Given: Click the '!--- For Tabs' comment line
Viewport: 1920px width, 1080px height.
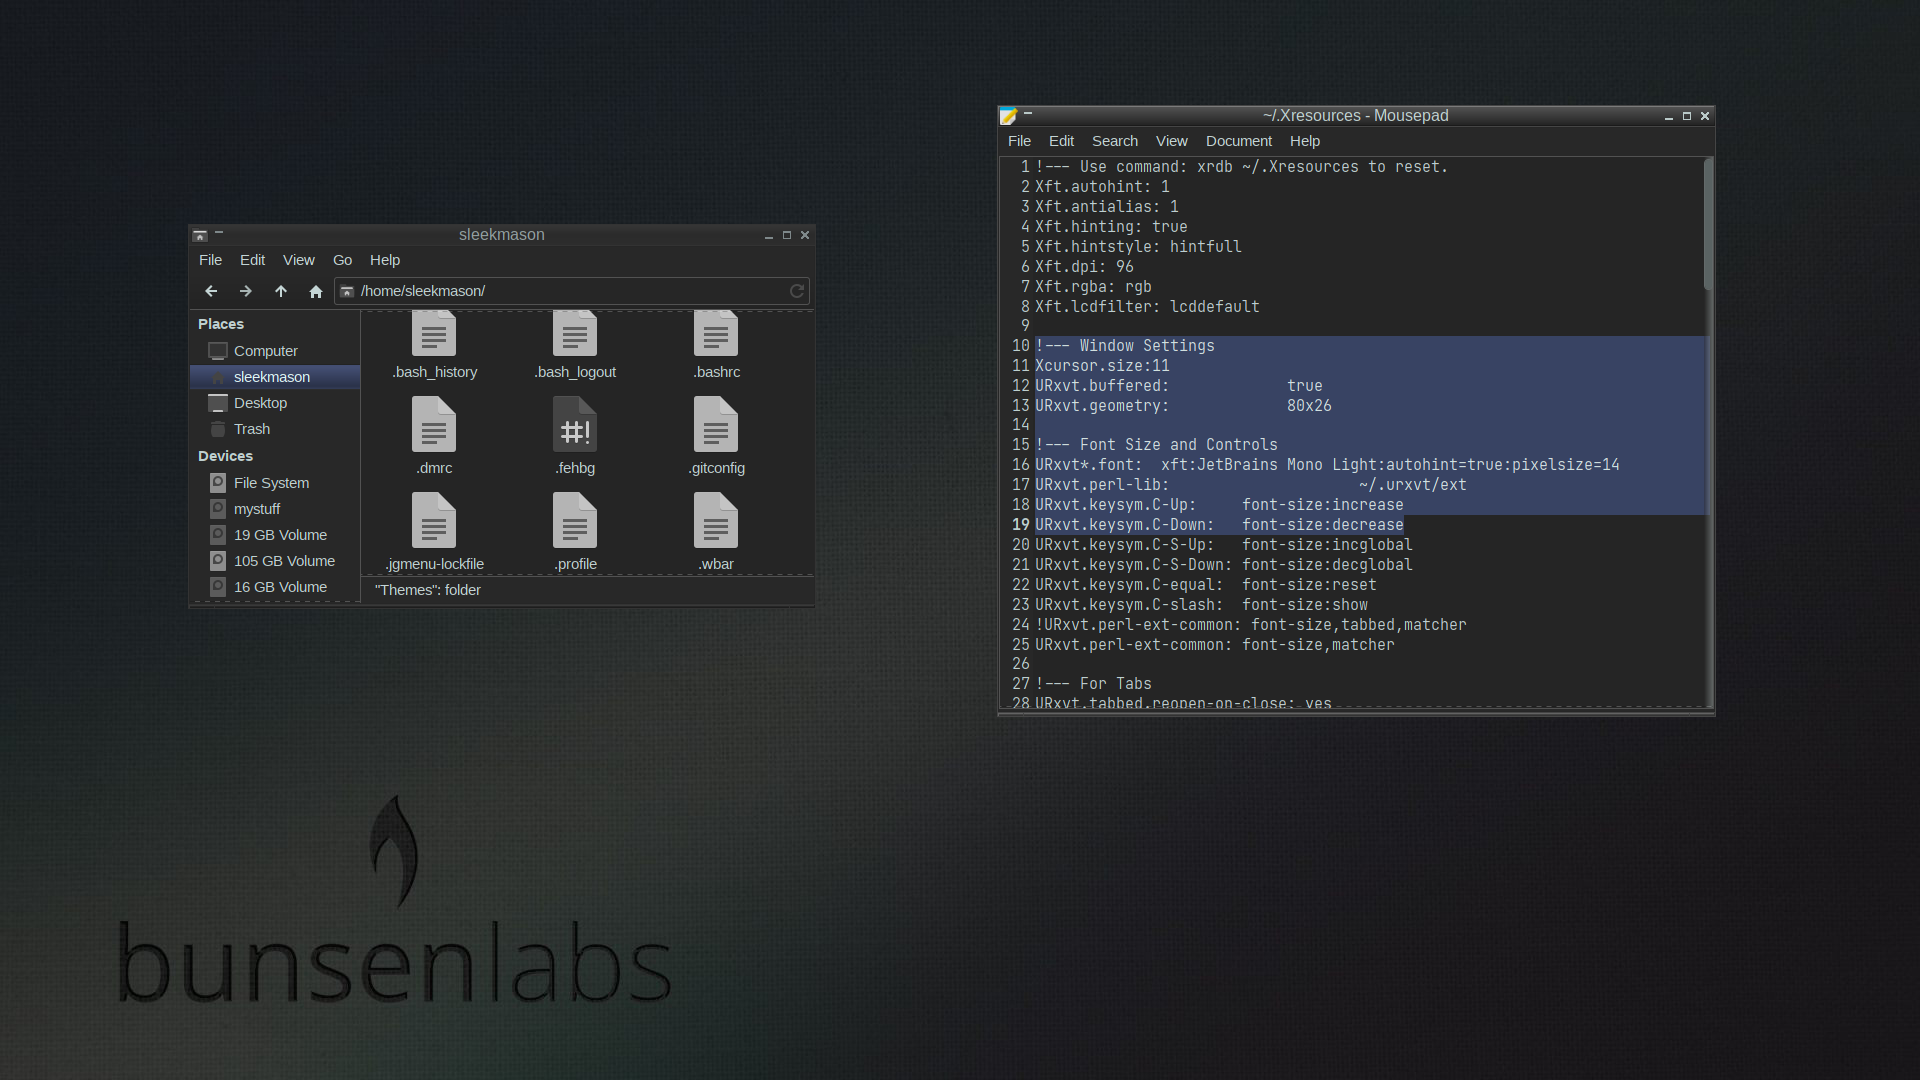Looking at the screenshot, I should 1093,684.
